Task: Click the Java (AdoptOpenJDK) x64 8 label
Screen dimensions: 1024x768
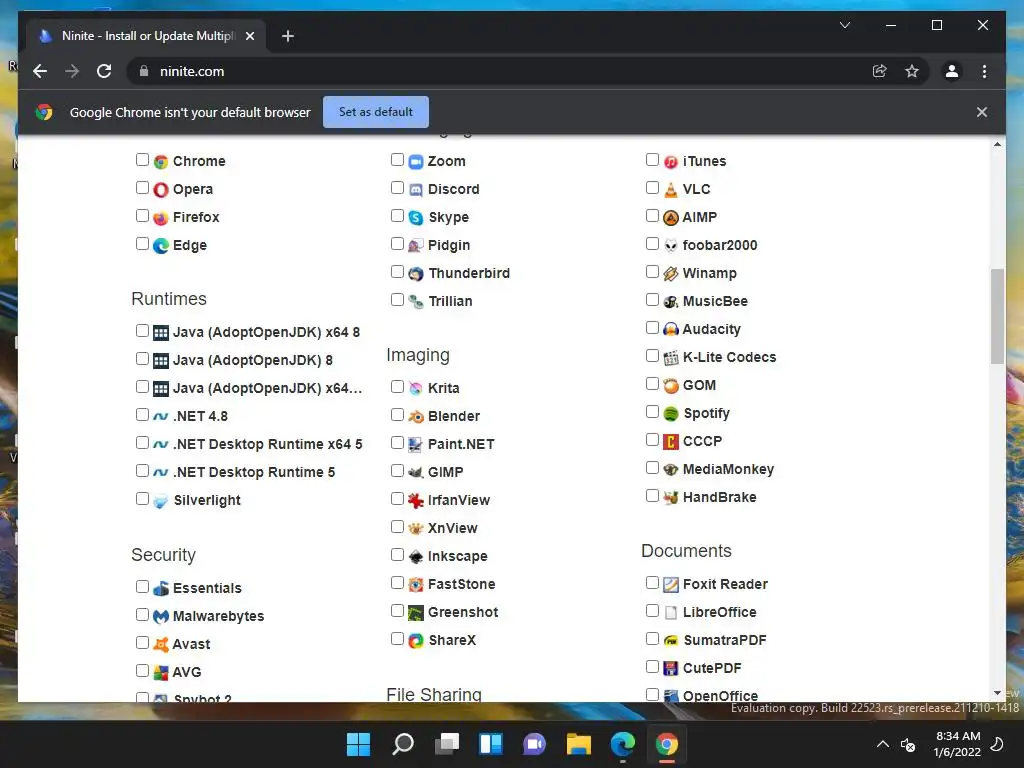Action: (266, 332)
